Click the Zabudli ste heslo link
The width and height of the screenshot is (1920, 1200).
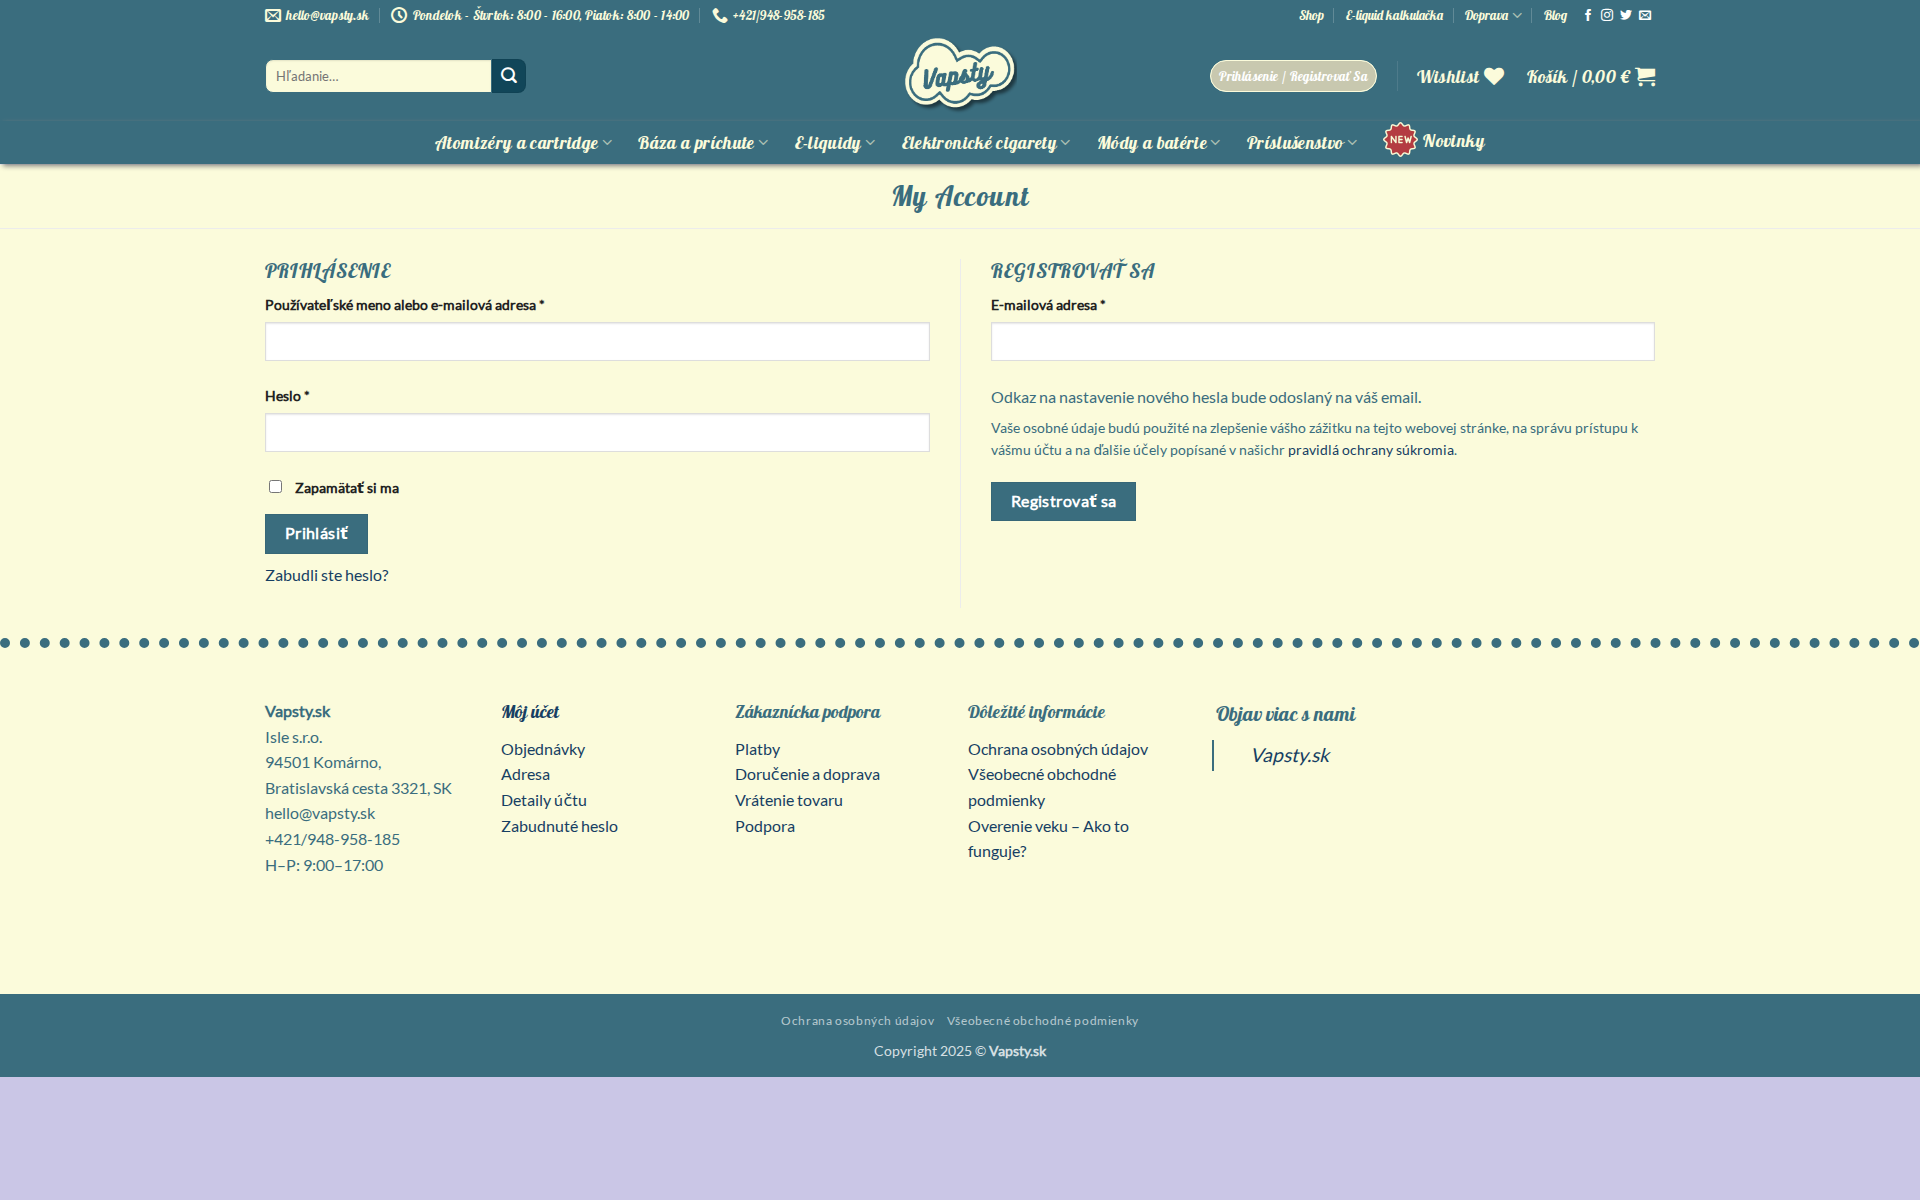pos(326,575)
